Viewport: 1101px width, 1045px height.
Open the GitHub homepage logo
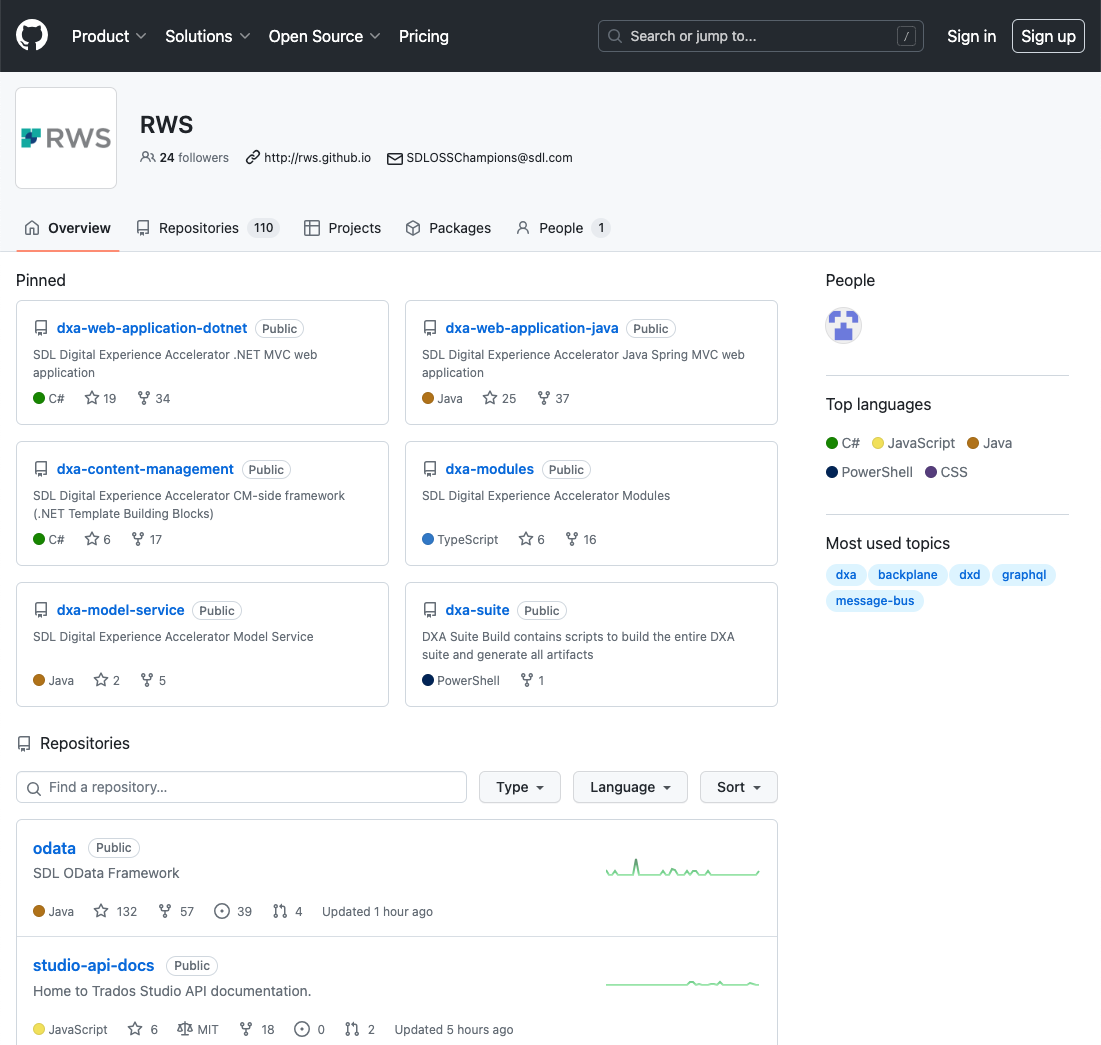click(x=32, y=35)
